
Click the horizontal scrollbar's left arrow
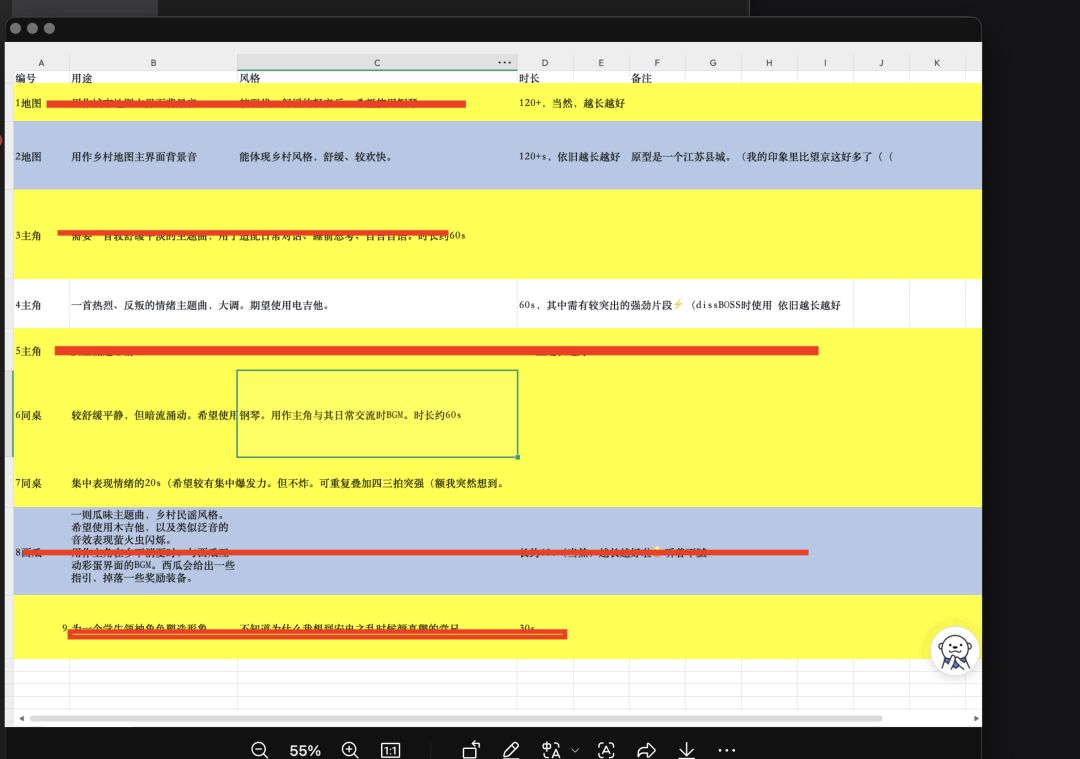pyautogui.click(x=22, y=718)
